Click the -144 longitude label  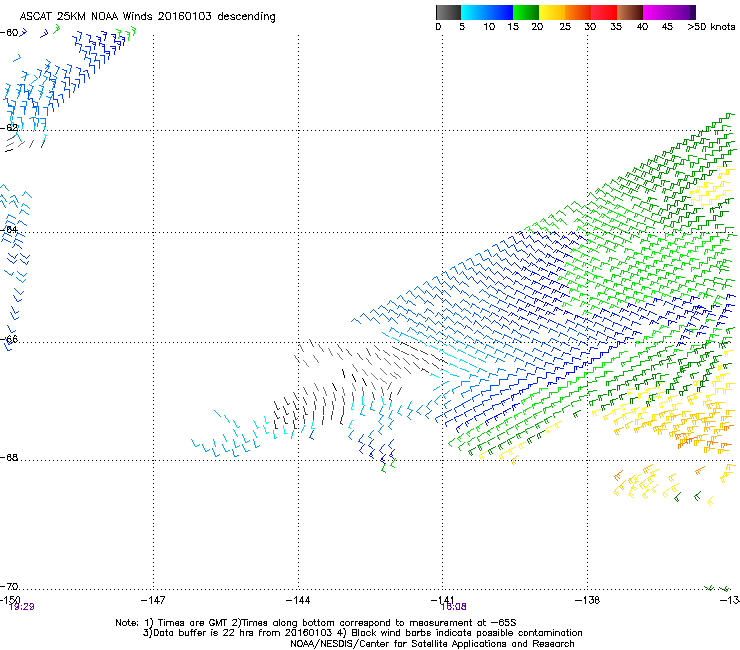point(298,600)
